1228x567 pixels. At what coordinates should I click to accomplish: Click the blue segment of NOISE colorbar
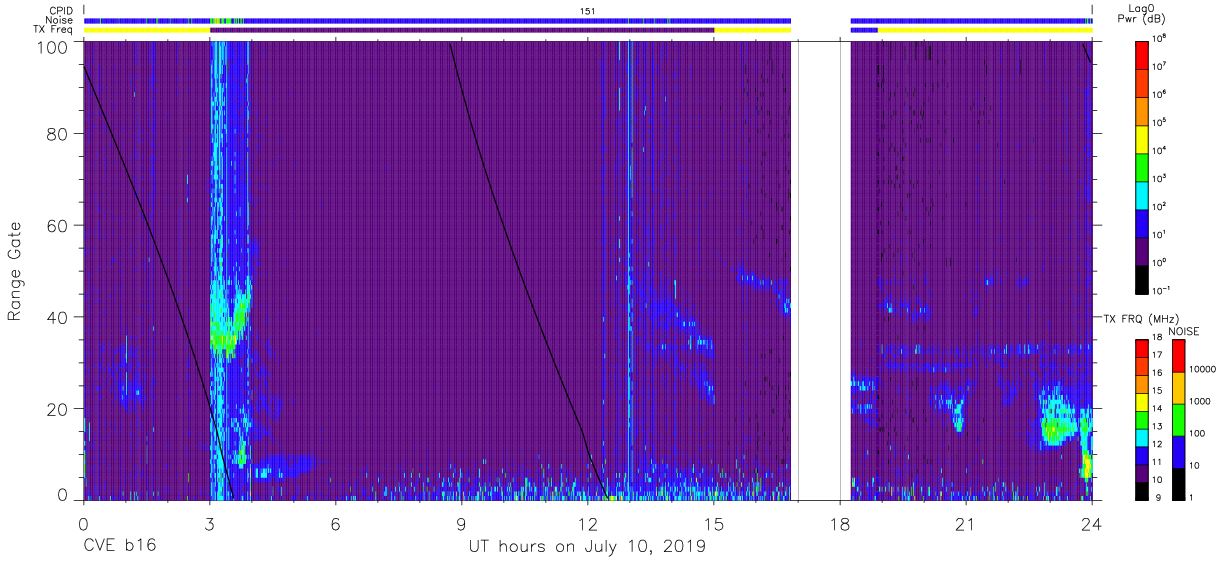click(1178, 451)
